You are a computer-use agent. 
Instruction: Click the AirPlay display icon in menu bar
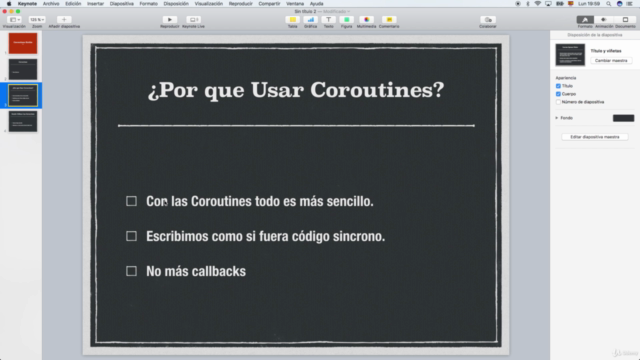point(548,4)
